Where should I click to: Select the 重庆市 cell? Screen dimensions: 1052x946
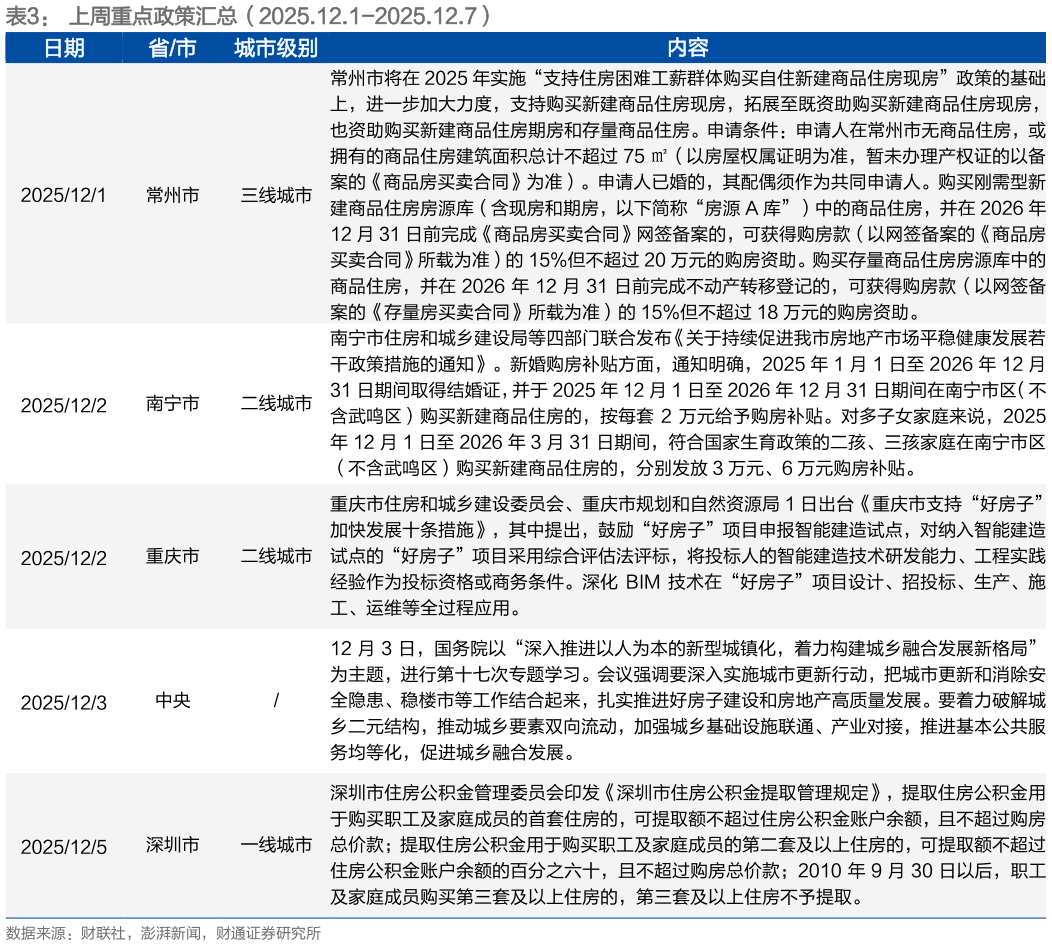[172, 556]
